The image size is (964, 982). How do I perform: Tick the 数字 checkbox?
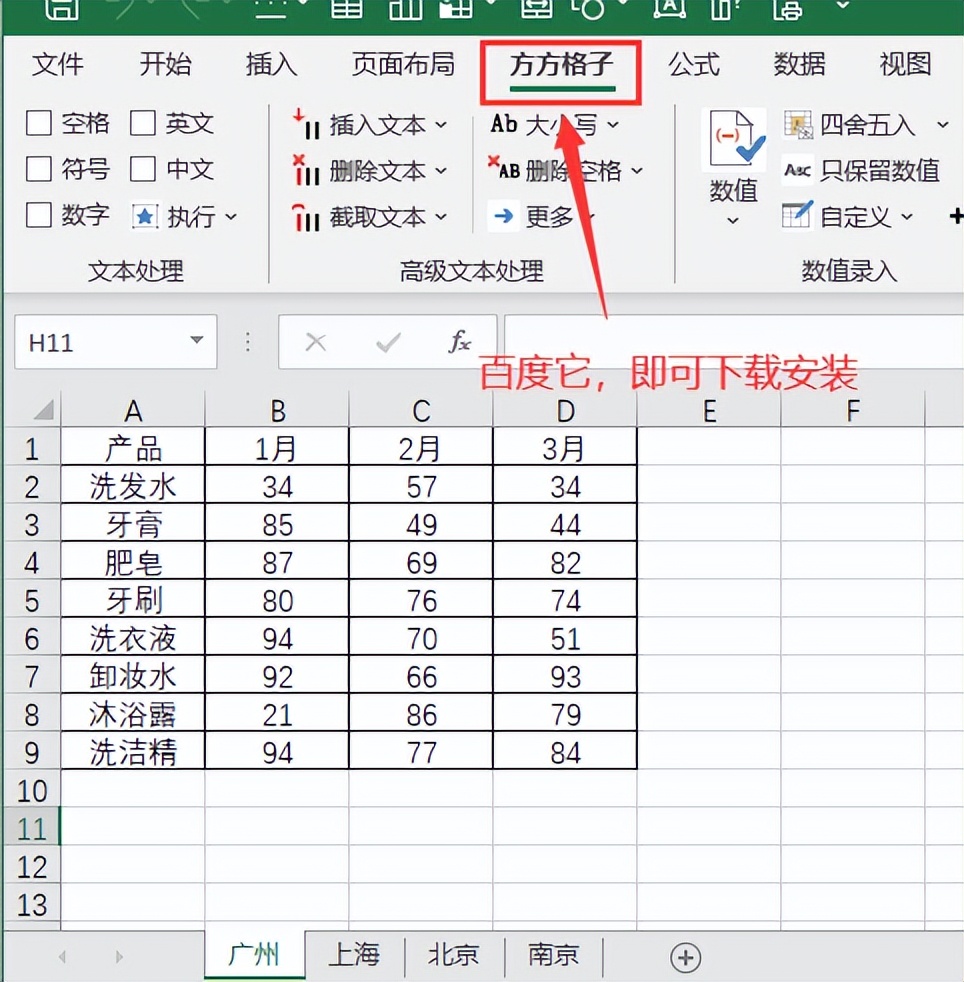[x=39, y=216]
